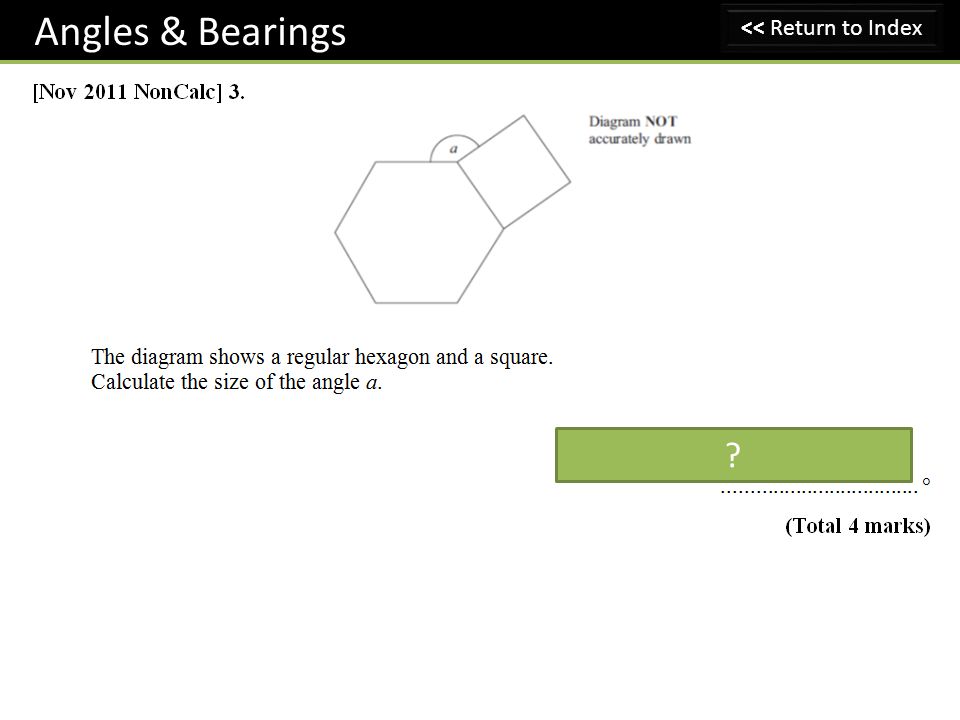The width and height of the screenshot is (960, 720).
Task: Click the italic a in the question text
Action: [x=371, y=383]
